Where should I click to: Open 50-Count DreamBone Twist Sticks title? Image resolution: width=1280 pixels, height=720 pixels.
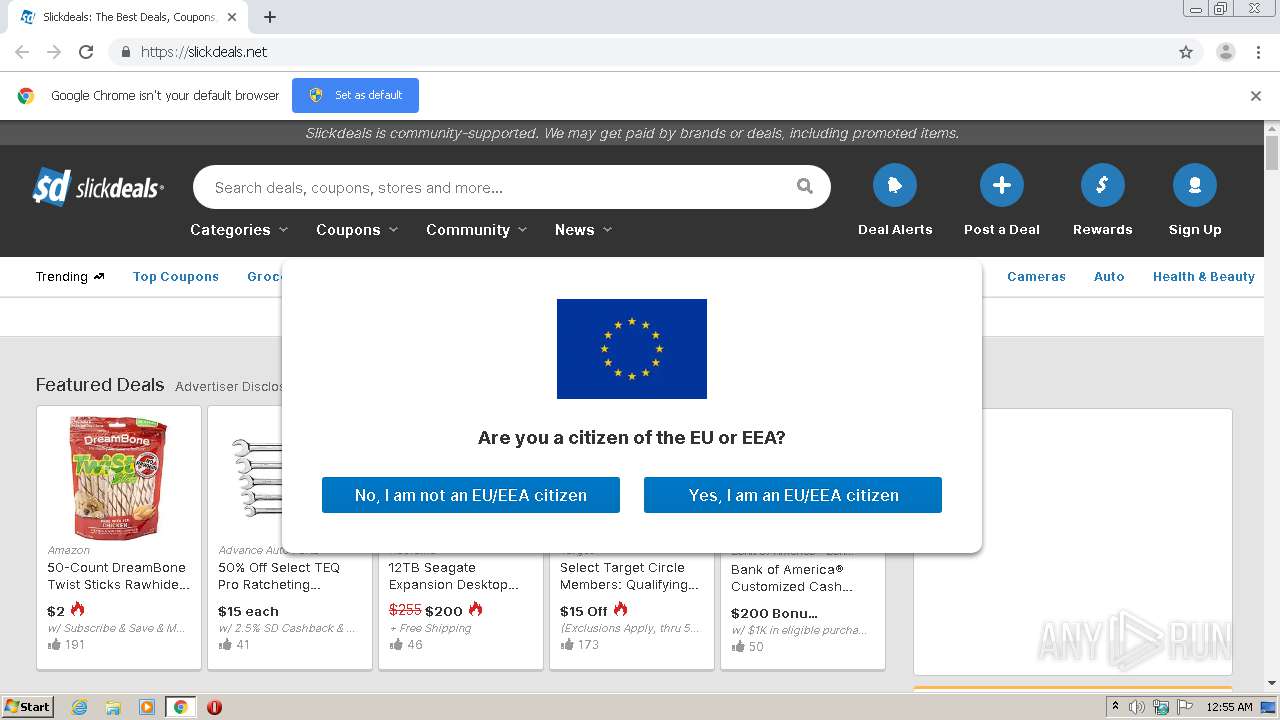118,576
